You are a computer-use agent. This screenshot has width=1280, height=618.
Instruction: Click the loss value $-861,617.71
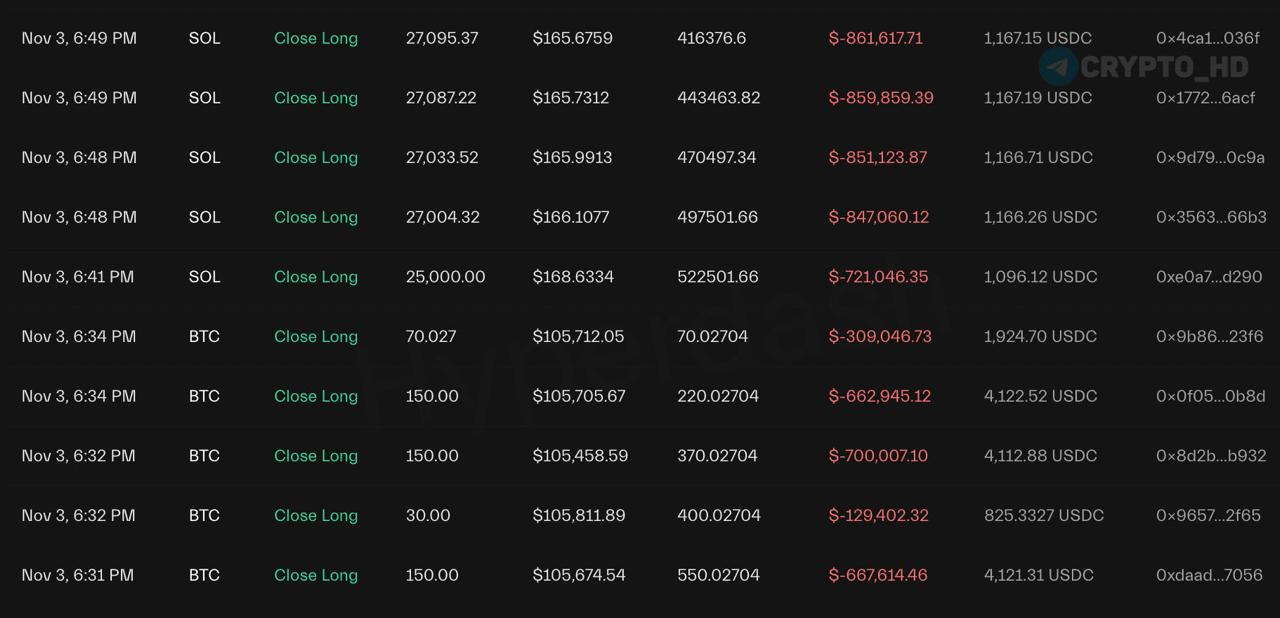[876, 38]
